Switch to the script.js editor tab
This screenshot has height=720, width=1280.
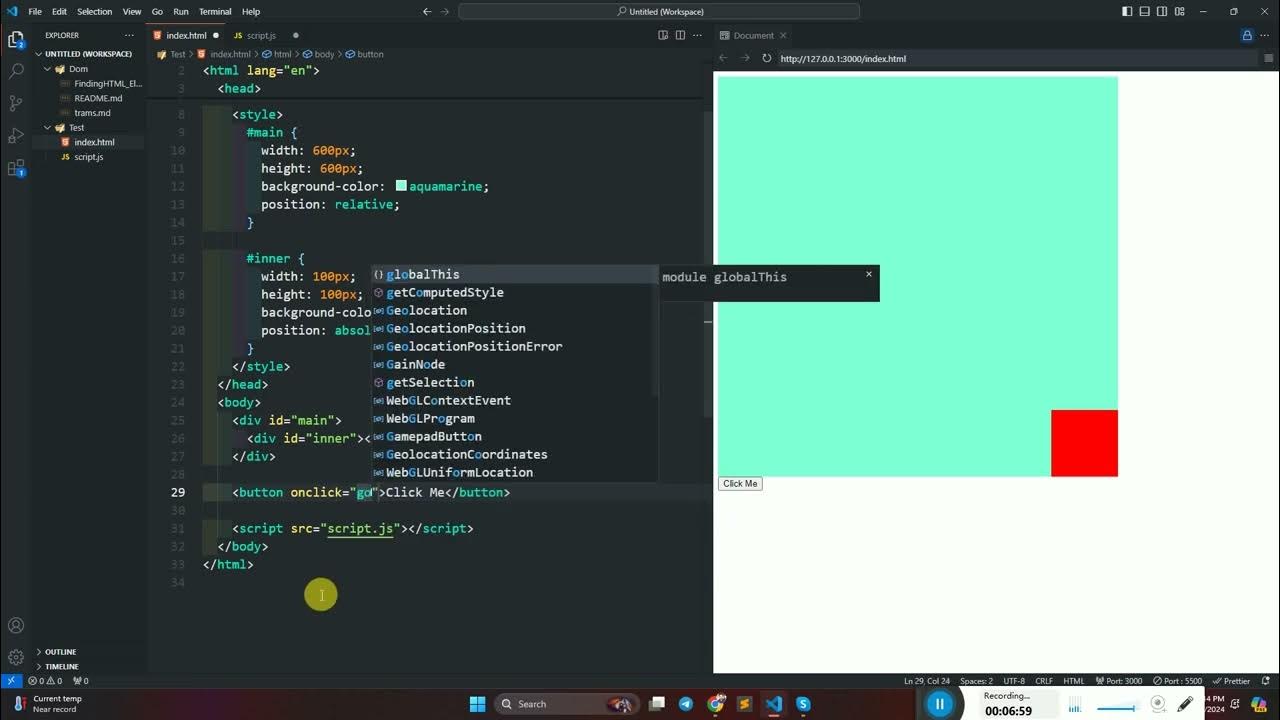tap(261, 35)
